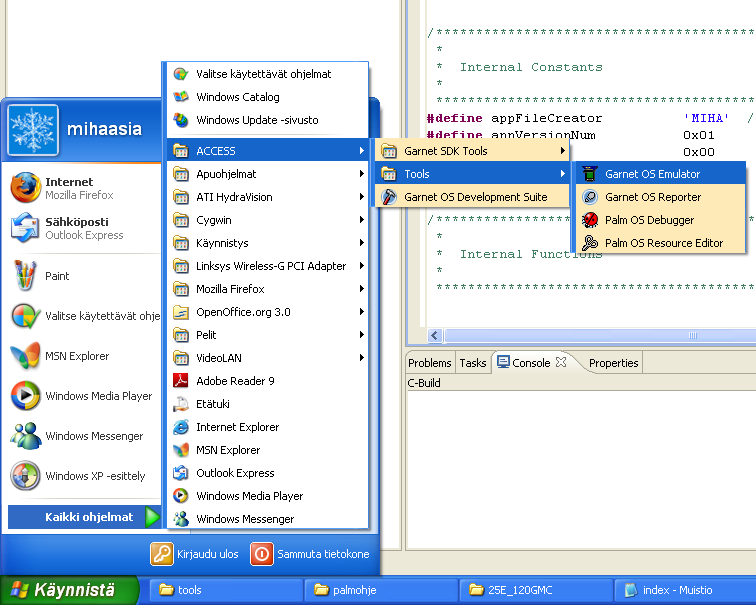Click the Adobe Reader 9 icon

(181, 381)
